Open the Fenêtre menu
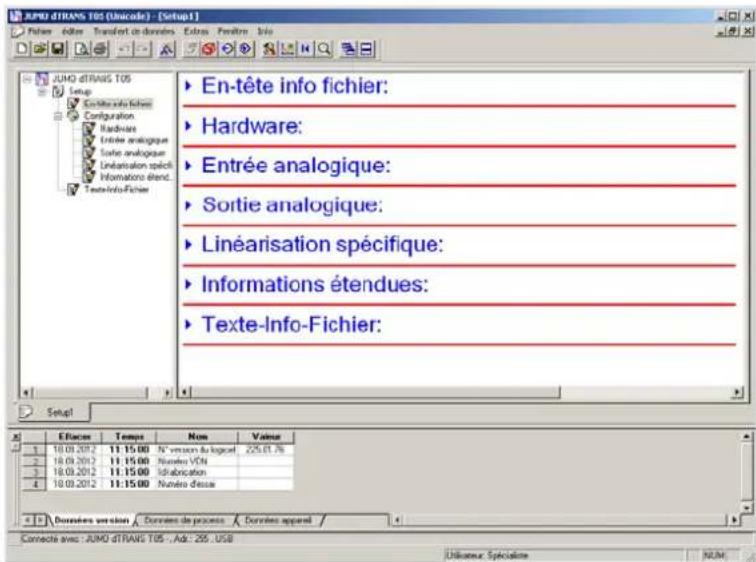 pos(232,31)
